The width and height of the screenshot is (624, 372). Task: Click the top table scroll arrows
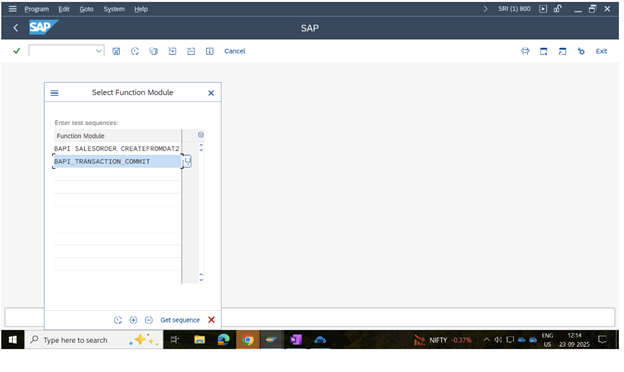(201, 147)
